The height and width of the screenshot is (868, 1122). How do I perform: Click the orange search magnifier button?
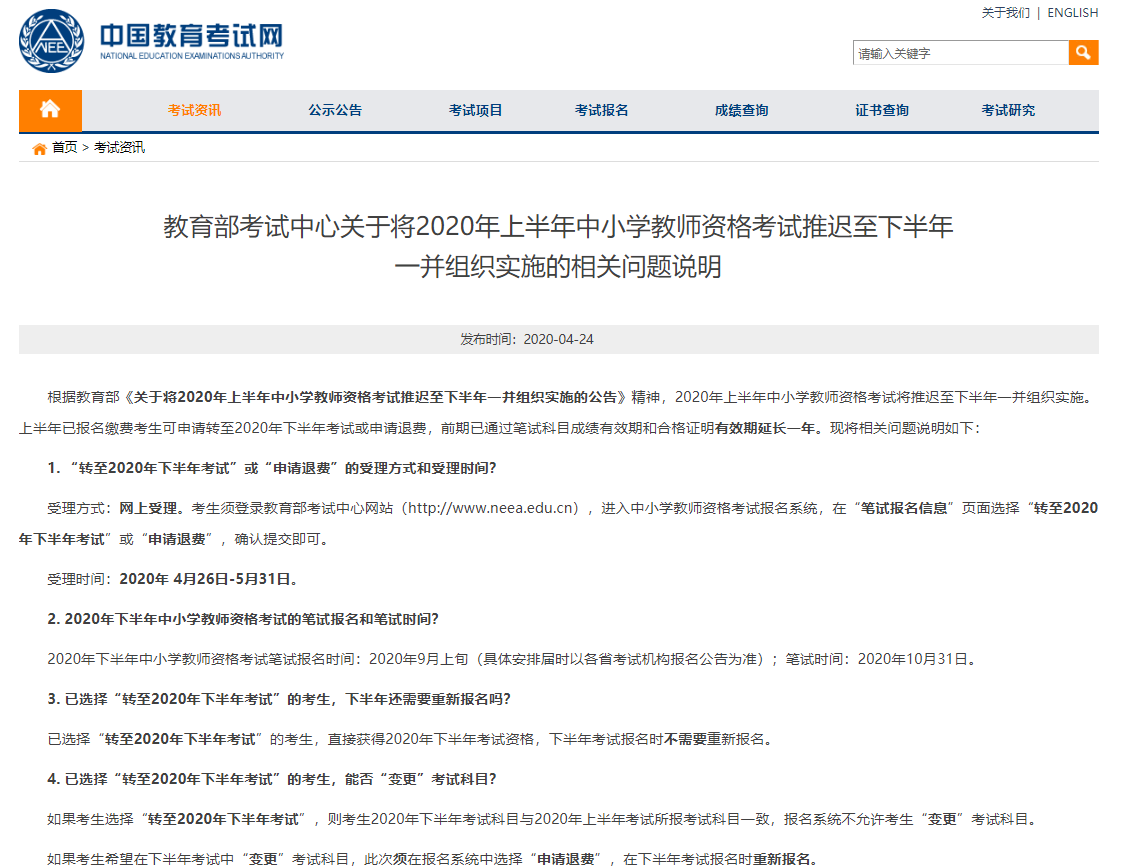coord(1083,53)
